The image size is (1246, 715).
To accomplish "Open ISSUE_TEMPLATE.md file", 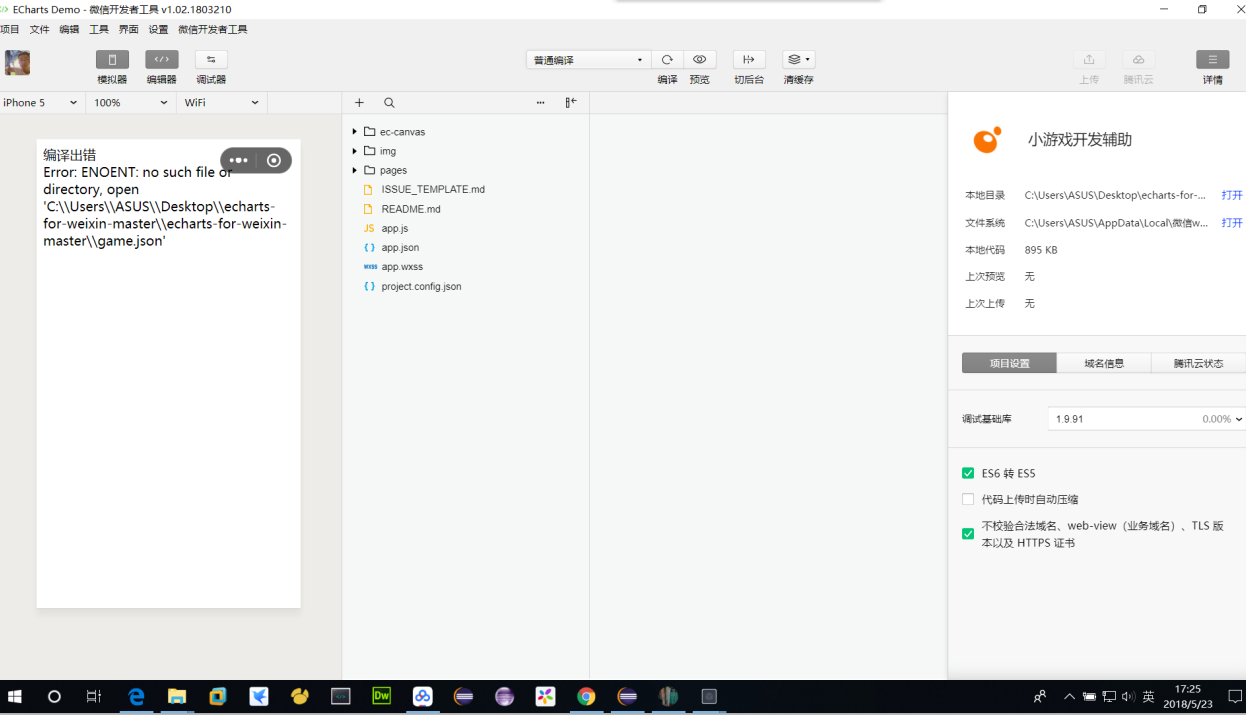I will (433, 190).
